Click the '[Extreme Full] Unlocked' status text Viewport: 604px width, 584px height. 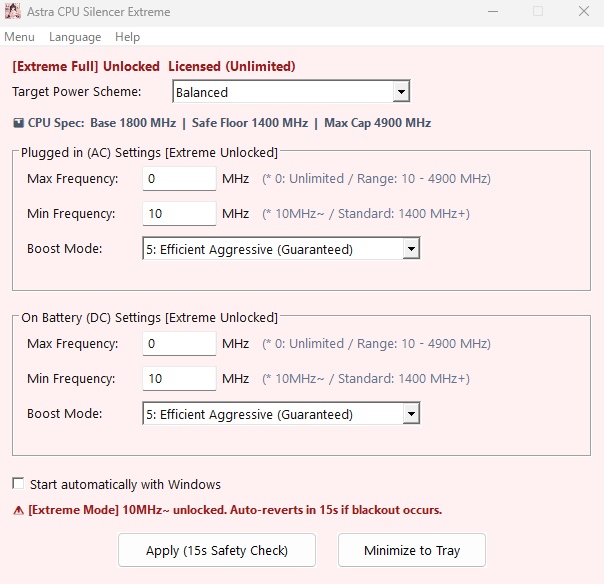86,66
